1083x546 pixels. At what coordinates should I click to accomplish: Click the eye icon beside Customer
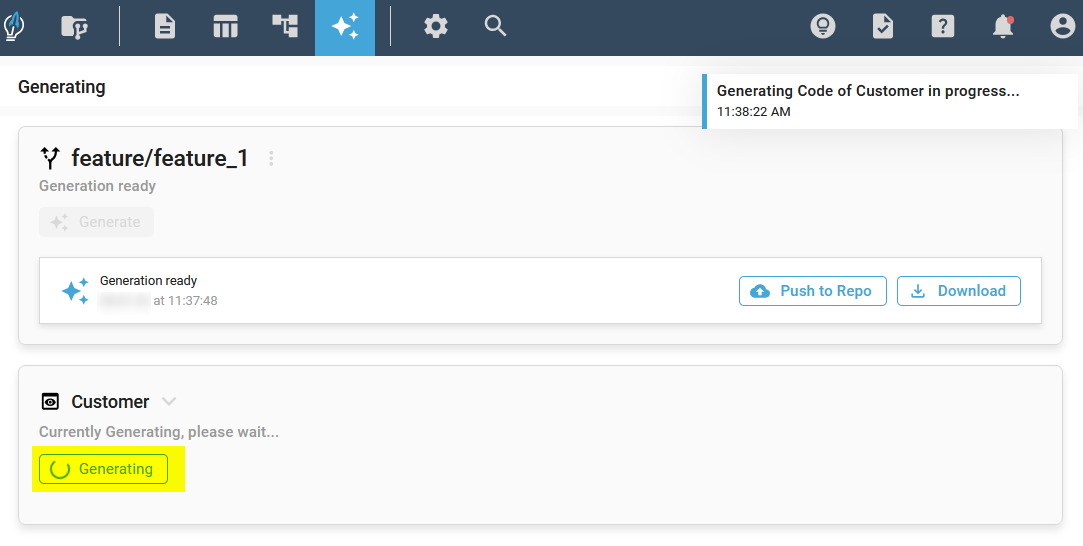(50, 402)
